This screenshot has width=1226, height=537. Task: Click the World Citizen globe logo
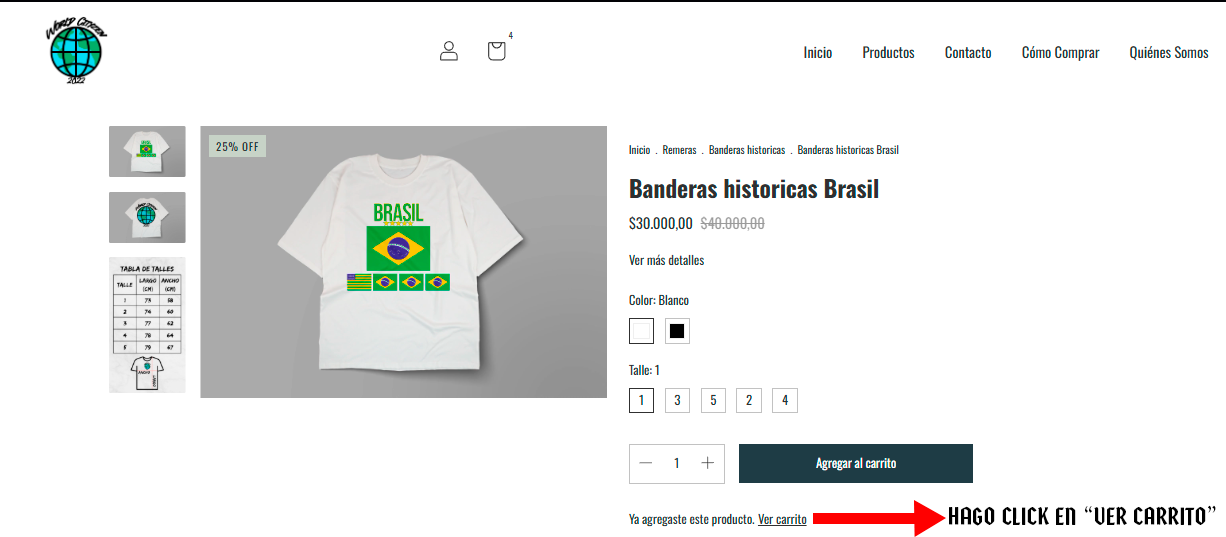pos(76,51)
